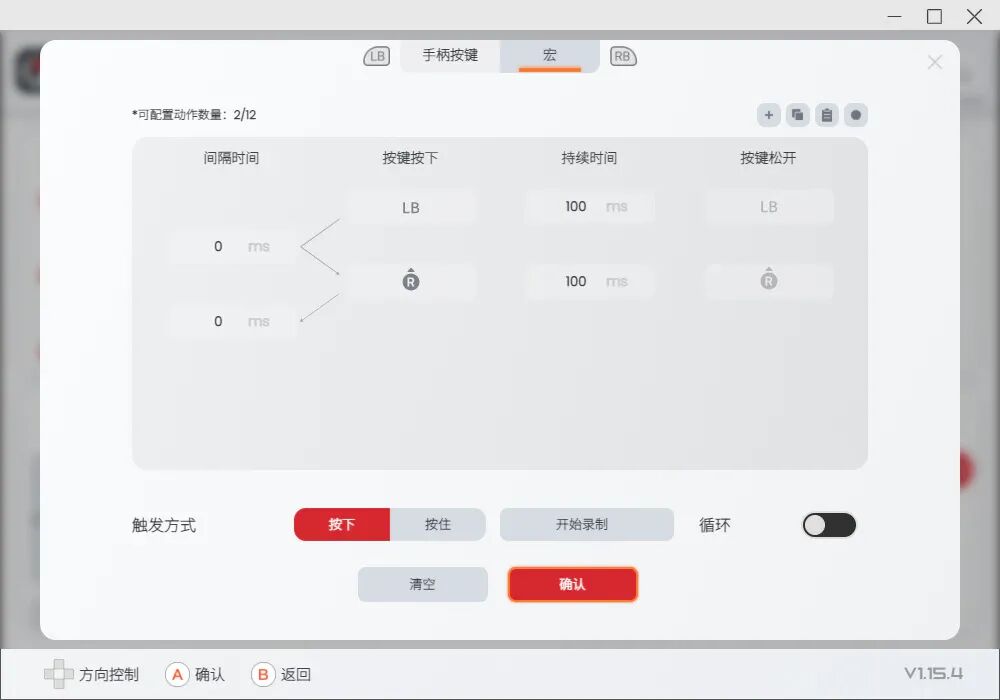Click the V1.15.4 version text
1000x700 pixels.
click(934, 673)
